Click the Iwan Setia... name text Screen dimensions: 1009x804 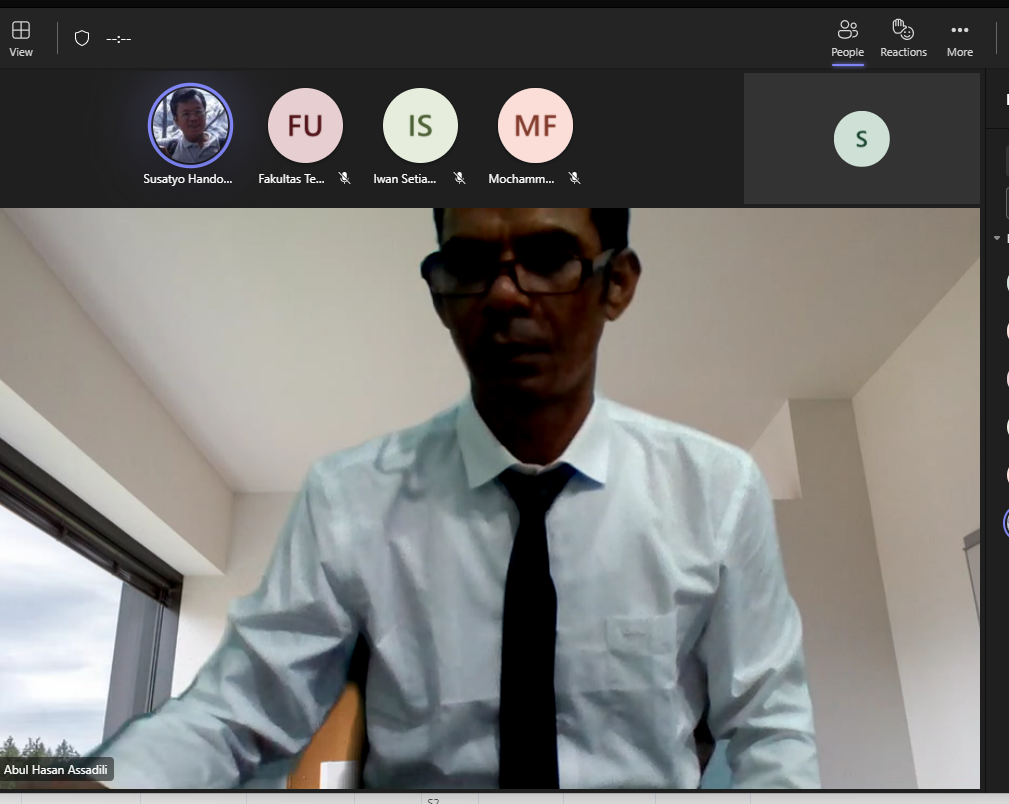[405, 179]
